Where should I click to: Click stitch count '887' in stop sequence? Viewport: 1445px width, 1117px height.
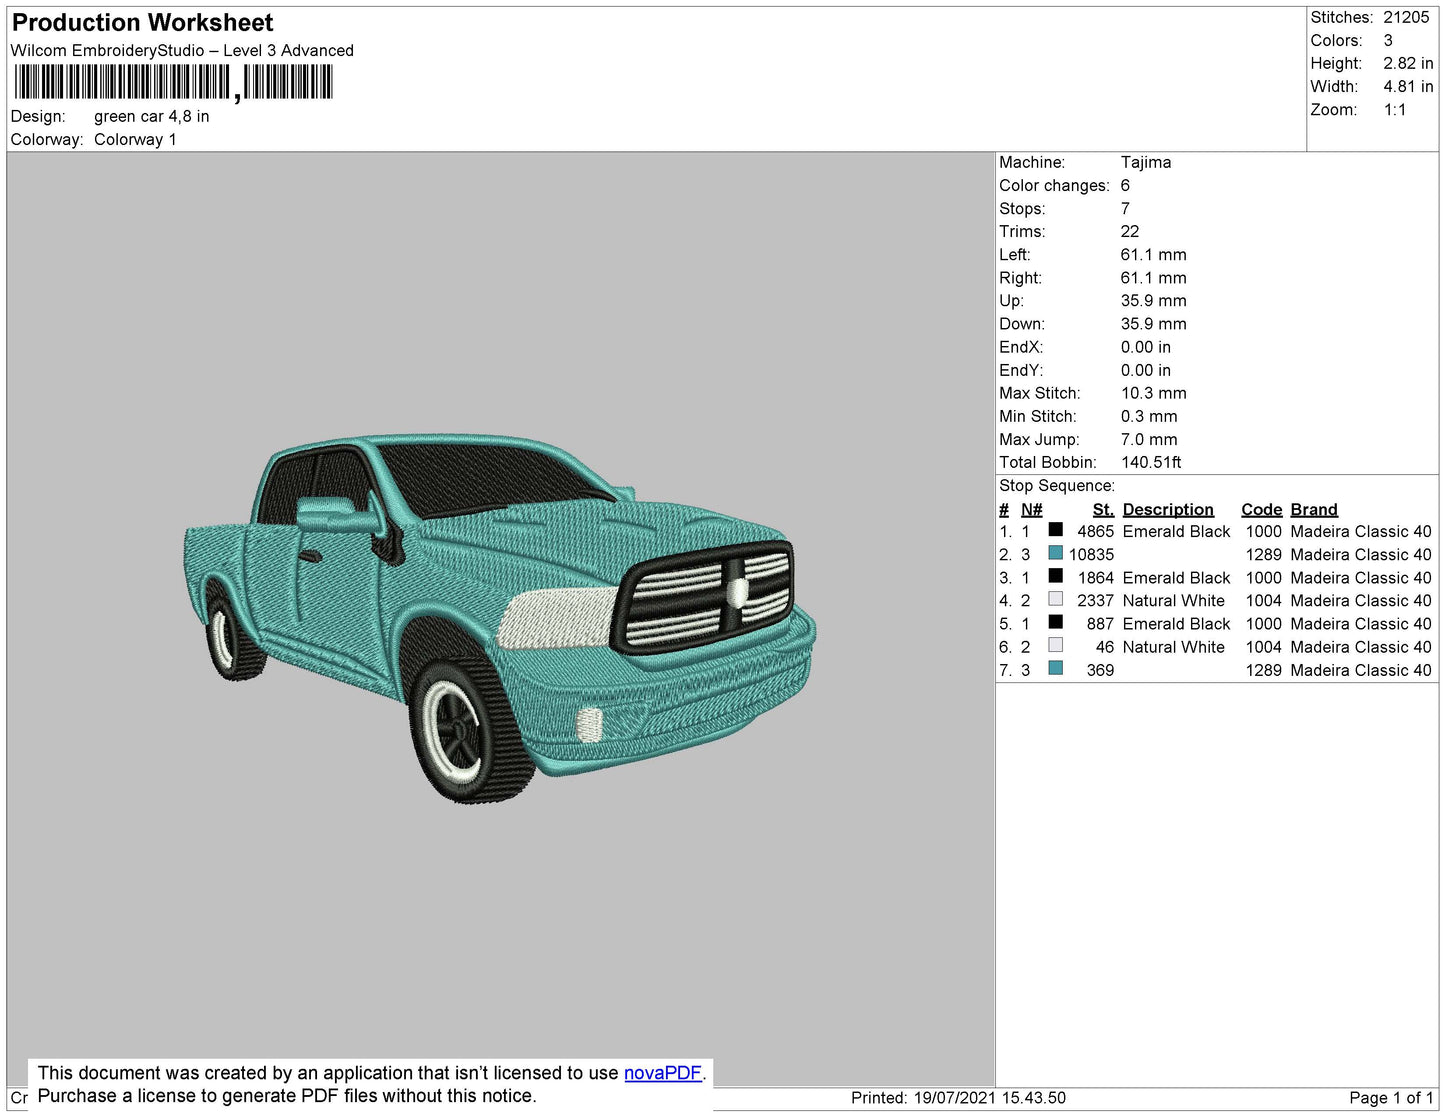(x=1100, y=624)
